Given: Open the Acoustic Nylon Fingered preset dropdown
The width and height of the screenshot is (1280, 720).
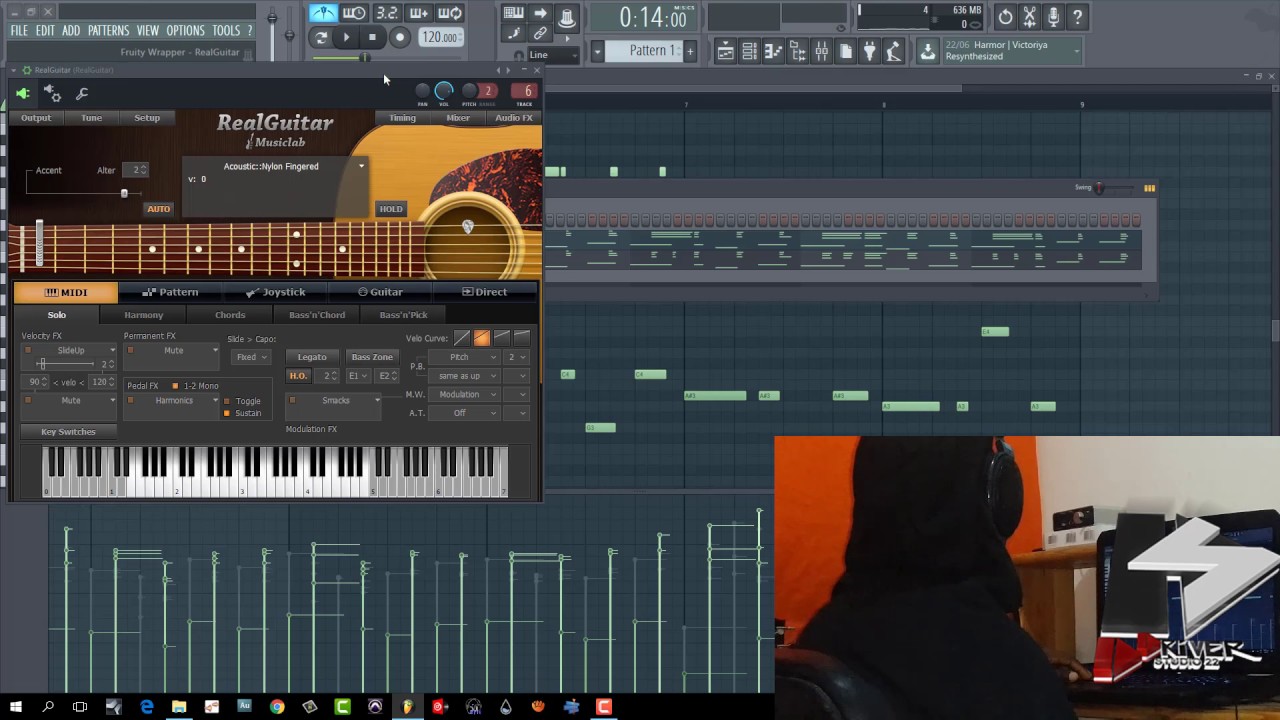Looking at the screenshot, I should 361,166.
